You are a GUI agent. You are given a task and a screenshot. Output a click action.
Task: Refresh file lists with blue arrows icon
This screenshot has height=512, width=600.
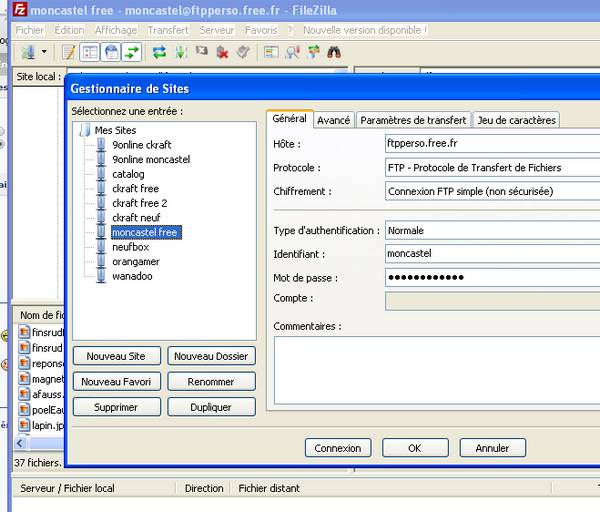pos(159,52)
